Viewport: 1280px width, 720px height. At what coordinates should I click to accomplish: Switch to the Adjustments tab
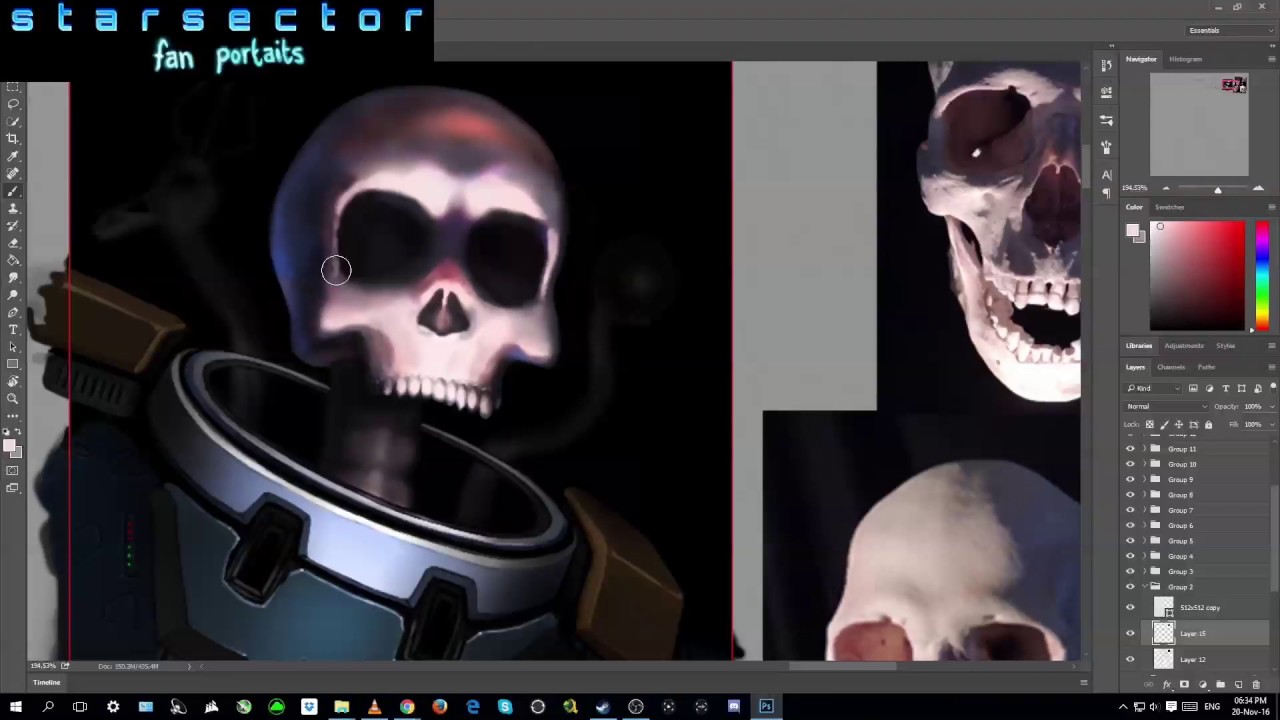(1186, 346)
